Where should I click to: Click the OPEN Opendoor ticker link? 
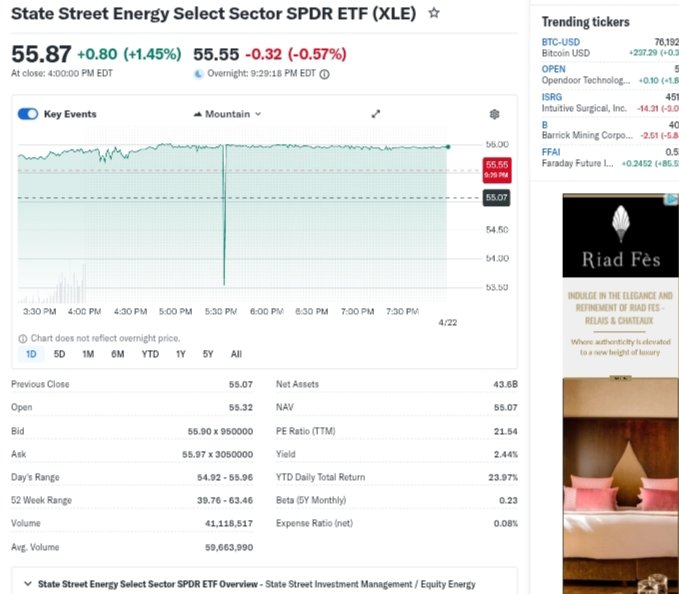553,69
